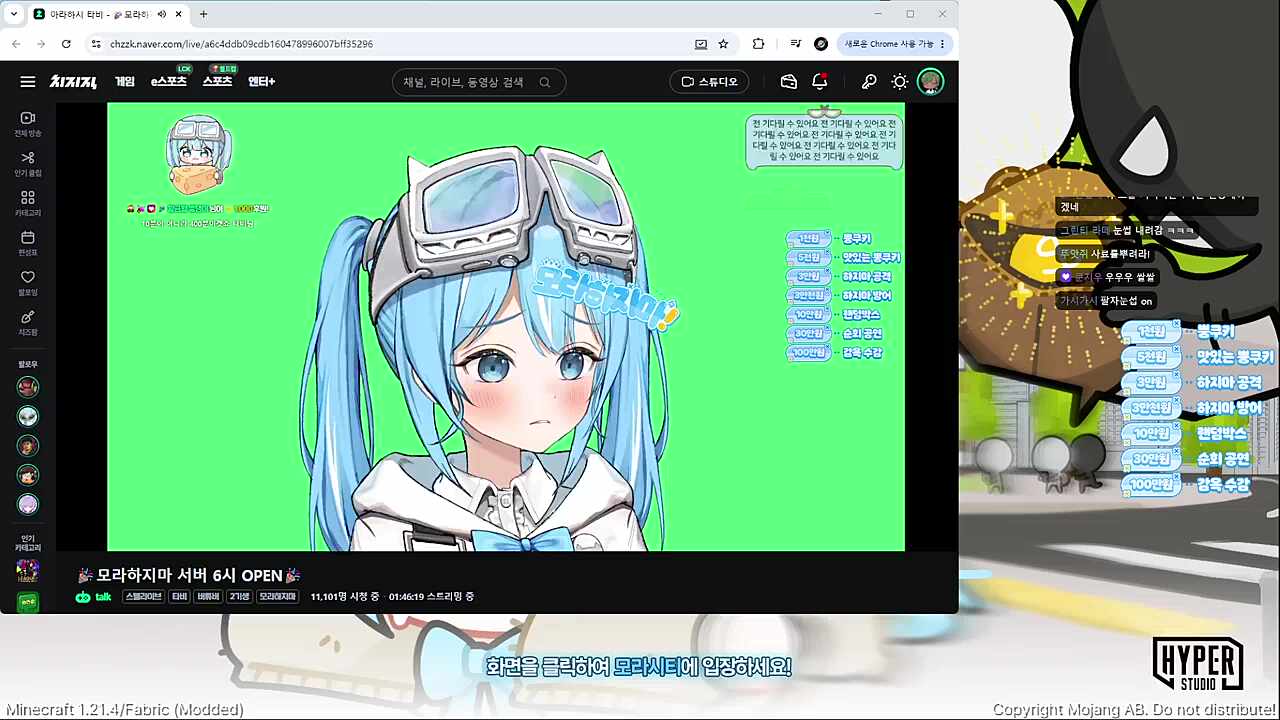The height and width of the screenshot is (720, 1280).
Task: Toggle the sun light/dark theme icon
Action: coord(900,82)
